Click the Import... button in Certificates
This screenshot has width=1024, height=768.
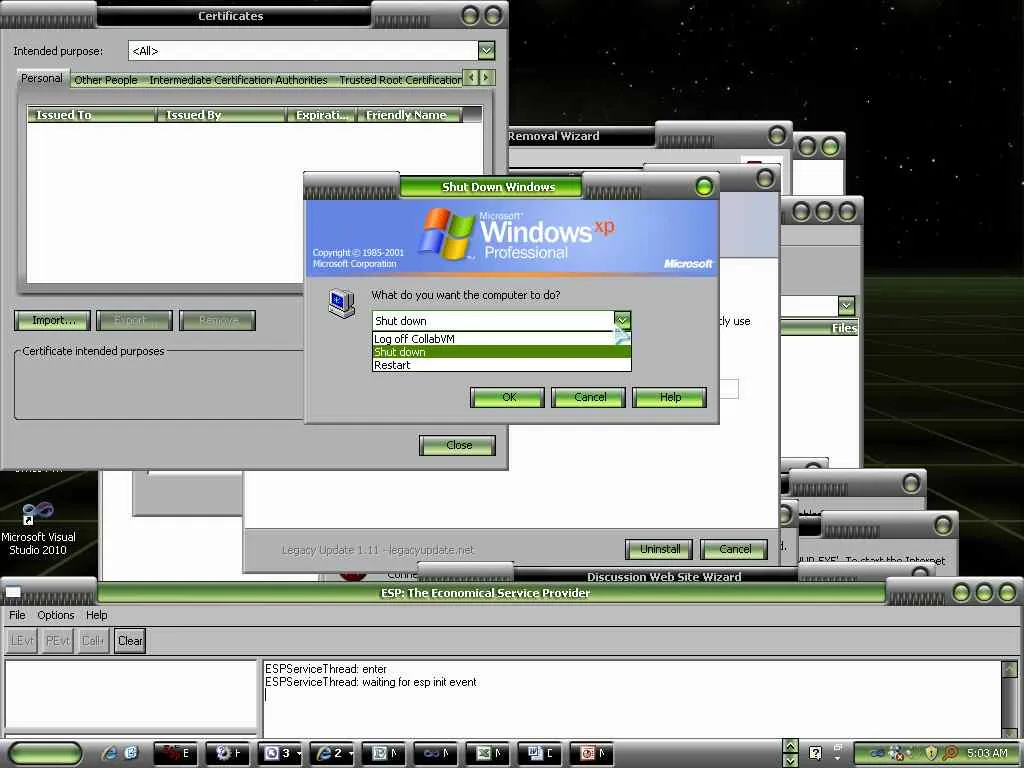[53, 320]
